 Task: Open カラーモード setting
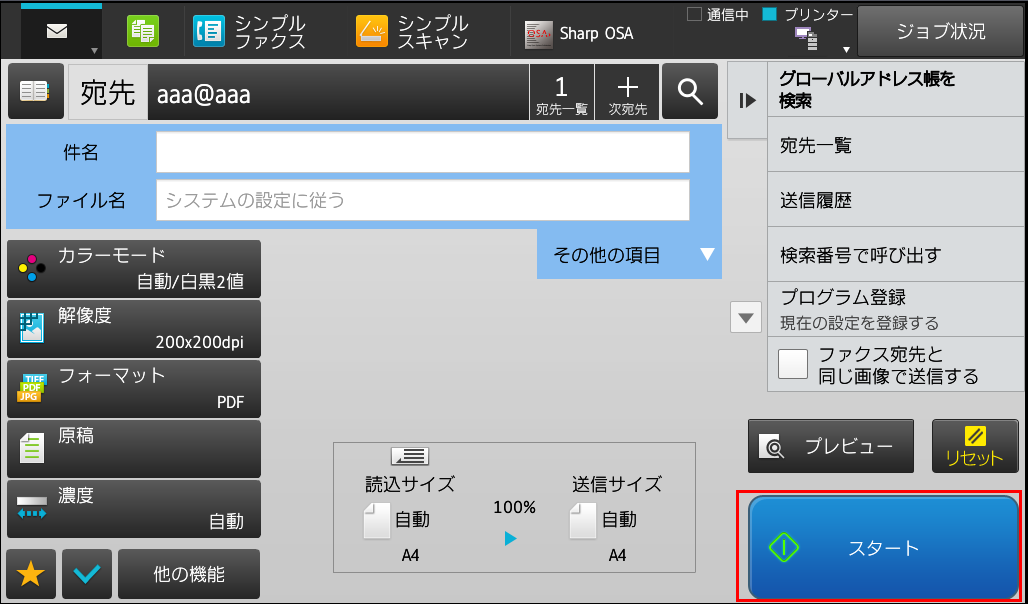point(134,269)
